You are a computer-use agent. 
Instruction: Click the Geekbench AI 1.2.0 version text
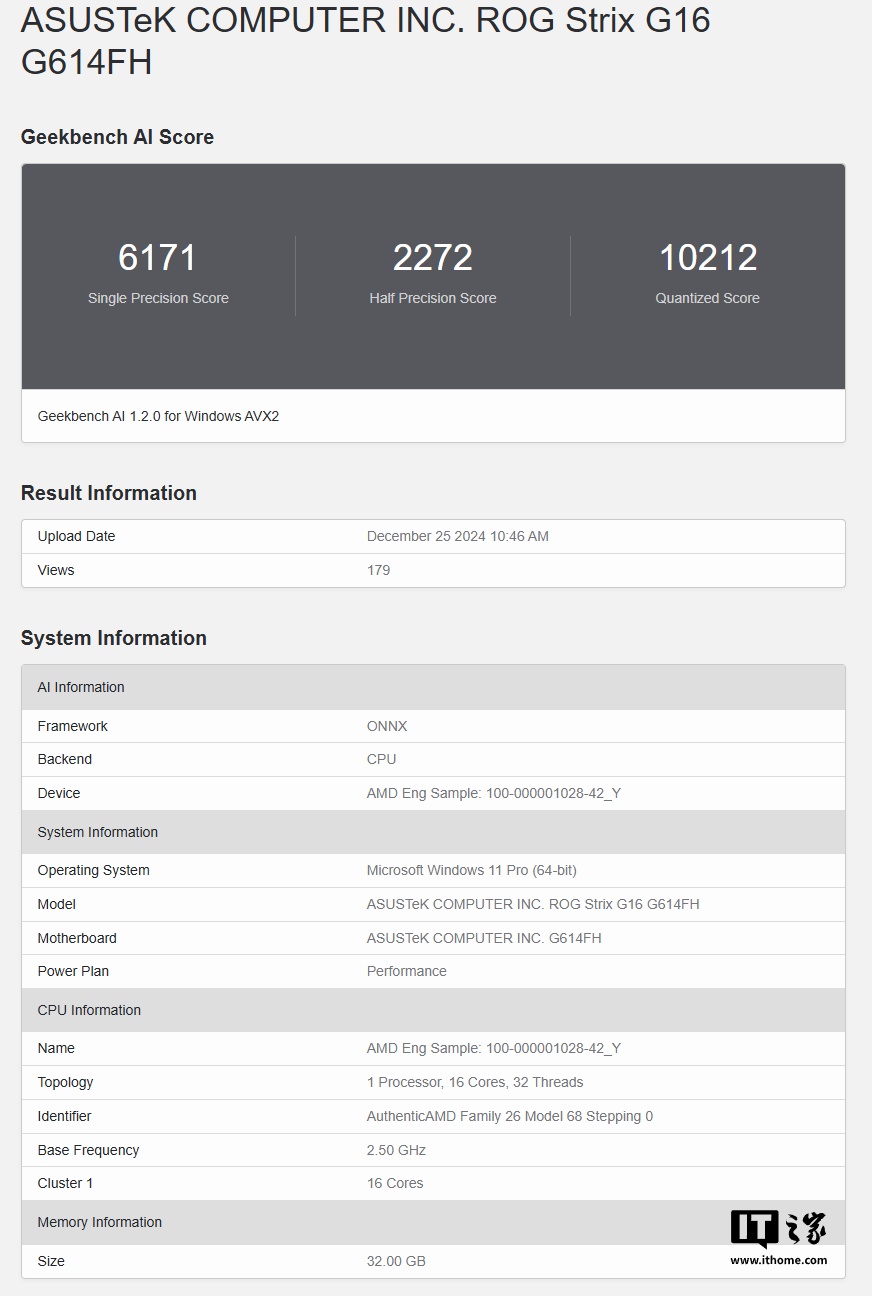pos(158,416)
